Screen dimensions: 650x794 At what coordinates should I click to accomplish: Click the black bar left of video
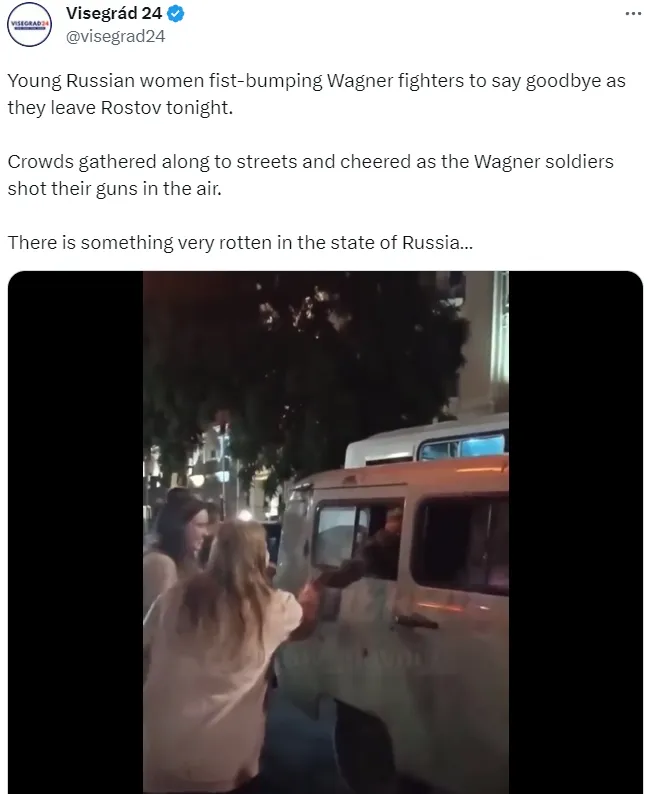pyautogui.click(x=75, y=532)
